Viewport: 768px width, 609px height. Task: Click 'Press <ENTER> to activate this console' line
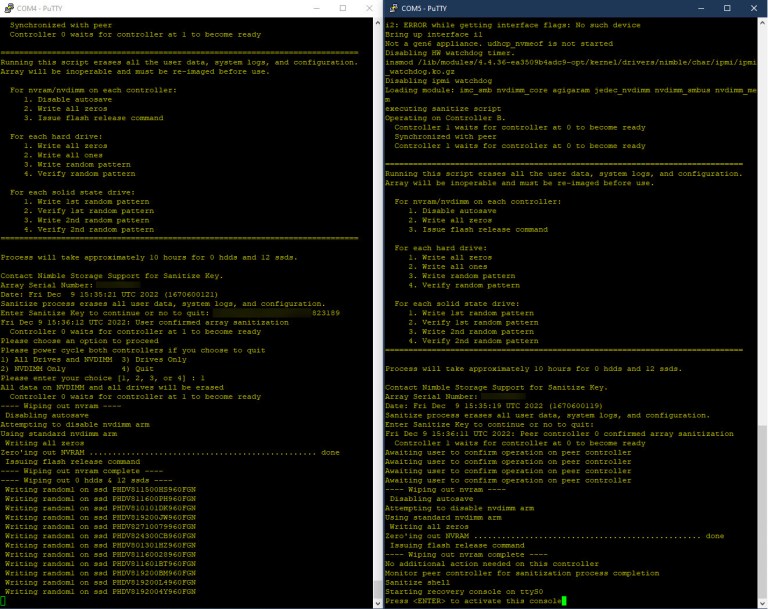tap(473, 601)
